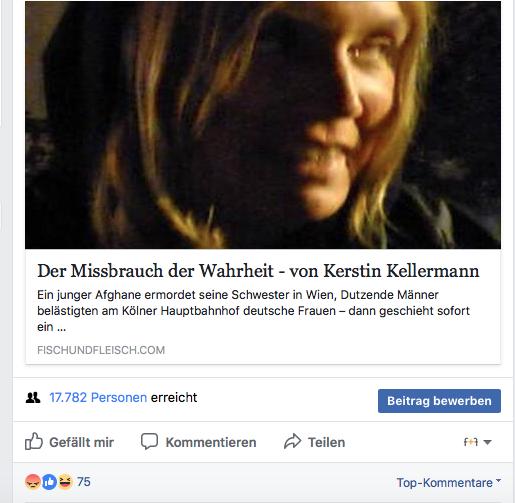Viewport: 515px width, 503px height.
Task: Click the Gefällt mir text label
Action: [81, 442]
